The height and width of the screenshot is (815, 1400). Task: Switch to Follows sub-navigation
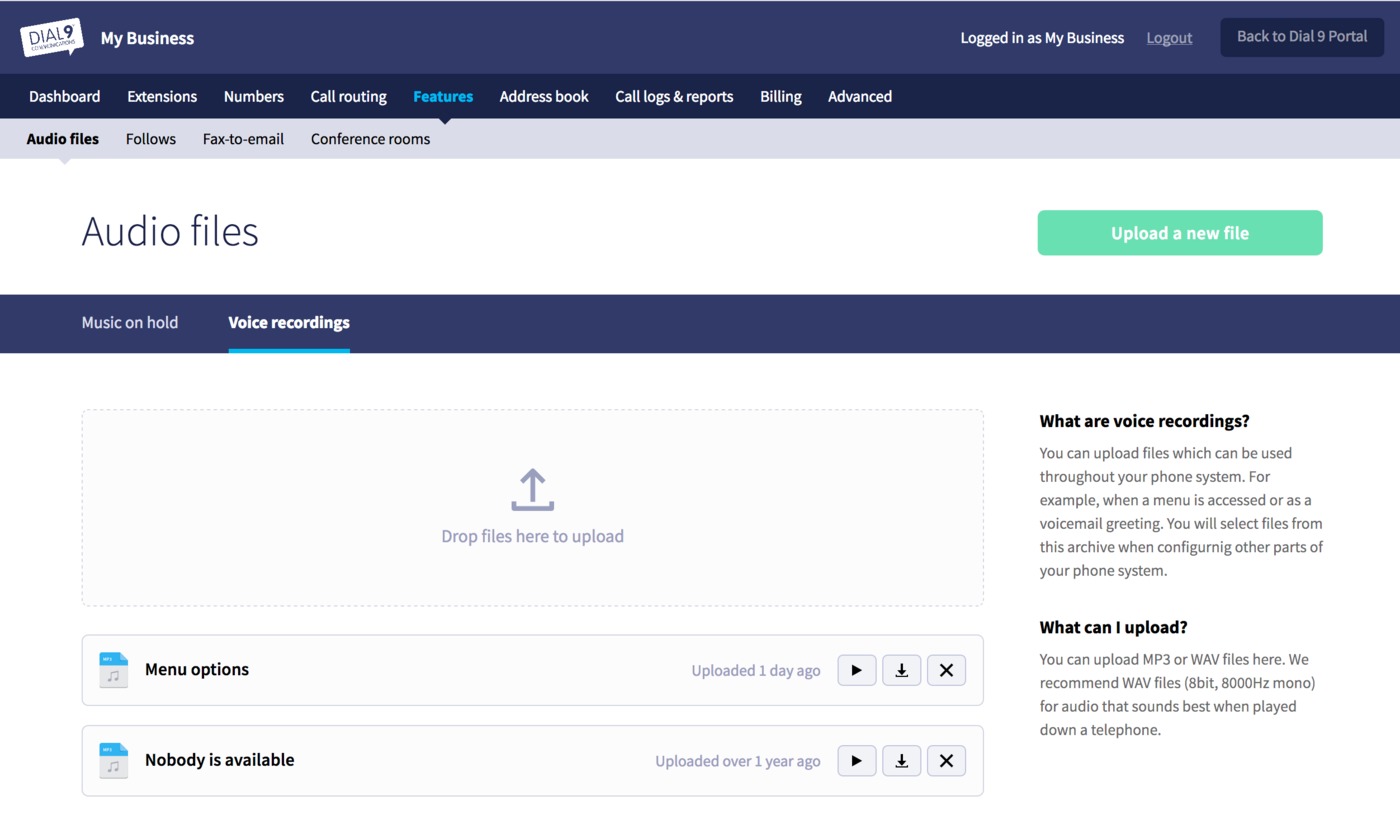(x=151, y=139)
